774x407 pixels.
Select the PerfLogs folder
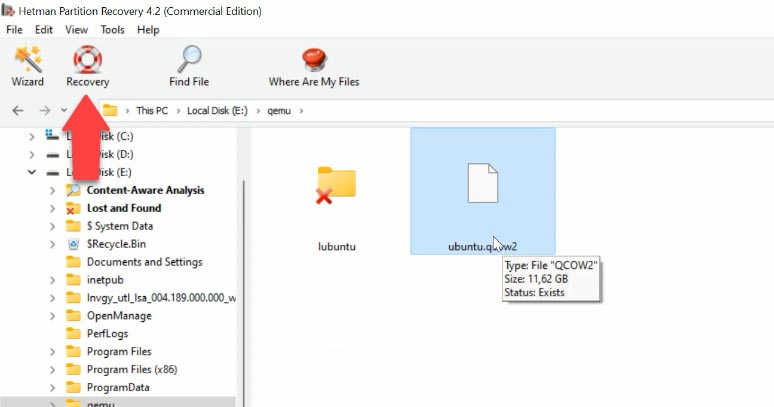click(108, 333)
